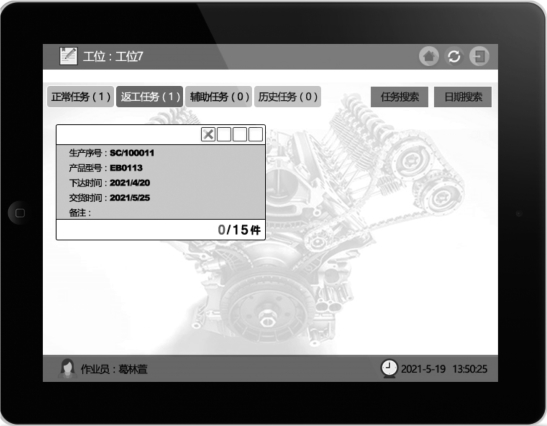View the 历史任务 (0) tab
This screenshot has width=547, height=426.
point(287,97)
